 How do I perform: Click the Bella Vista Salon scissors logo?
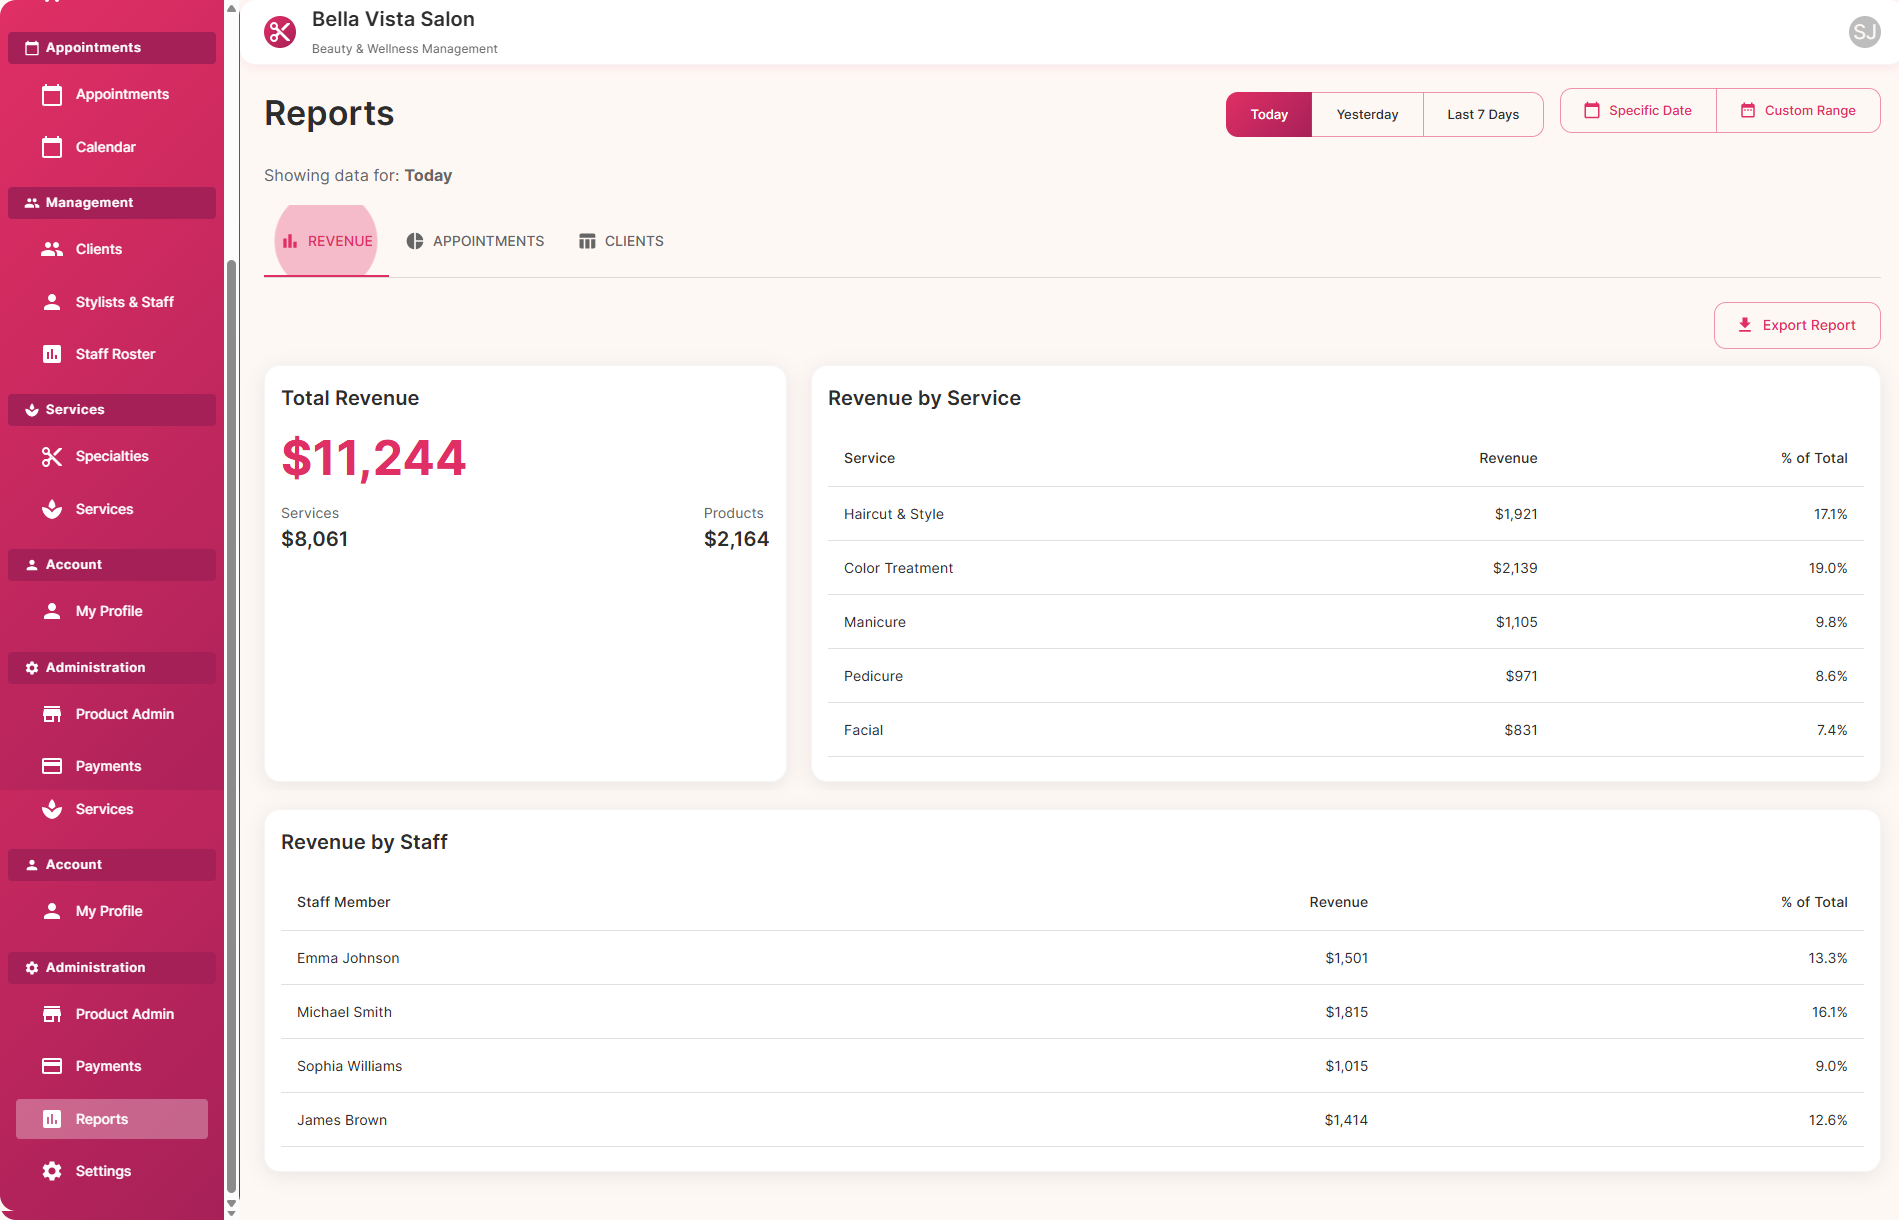click(280, 32)
